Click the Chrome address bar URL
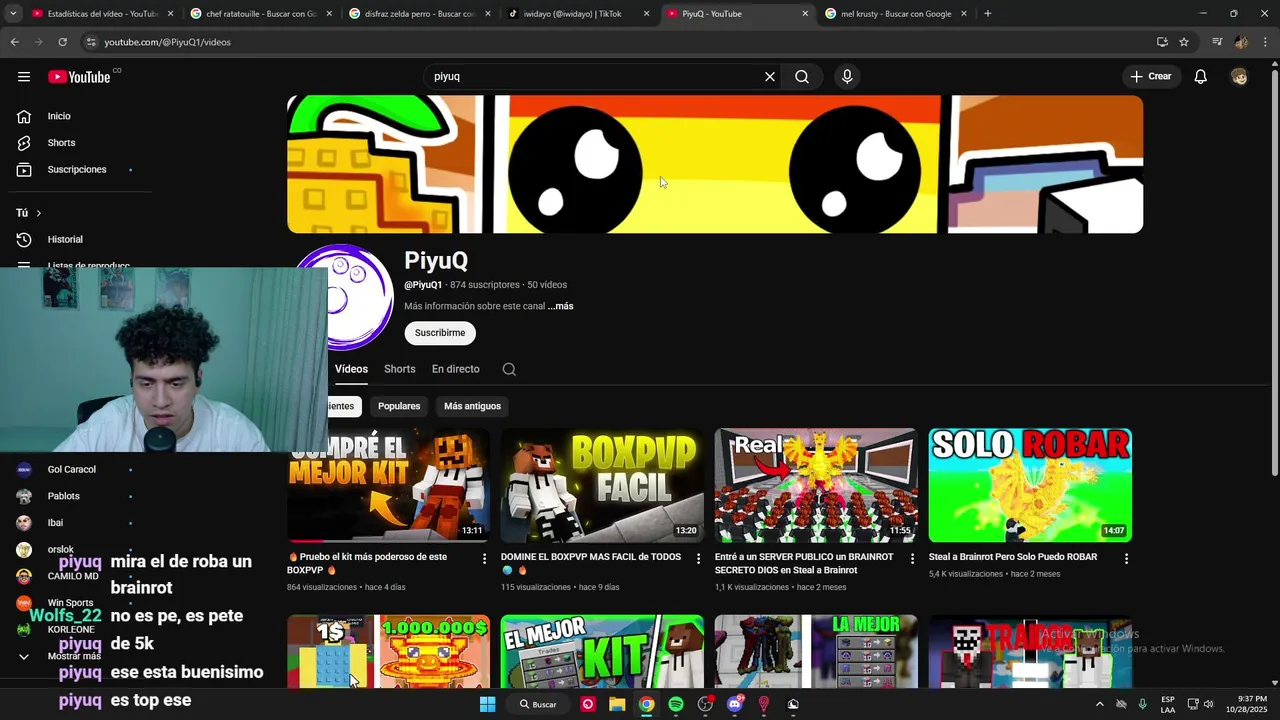 (167, 42)
